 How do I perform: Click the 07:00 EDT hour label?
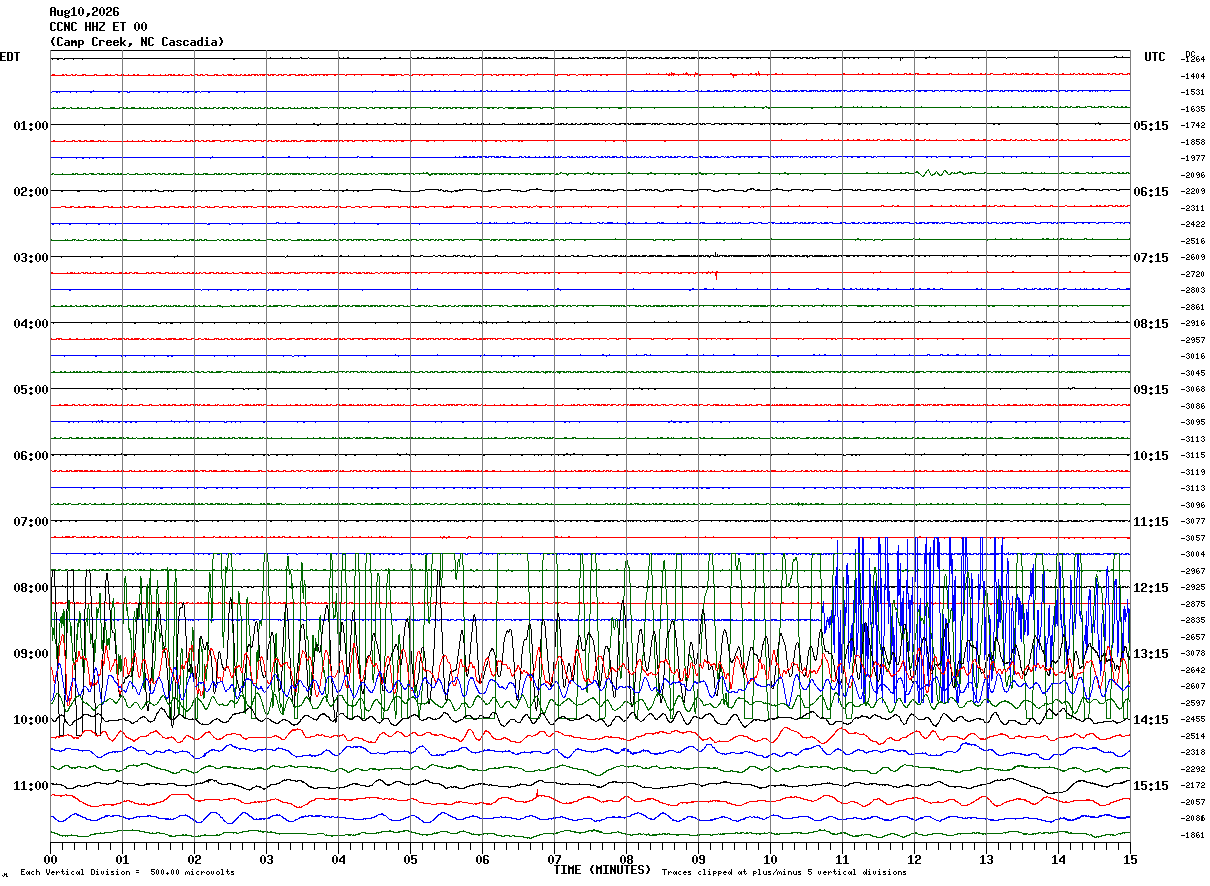(31, 522)
